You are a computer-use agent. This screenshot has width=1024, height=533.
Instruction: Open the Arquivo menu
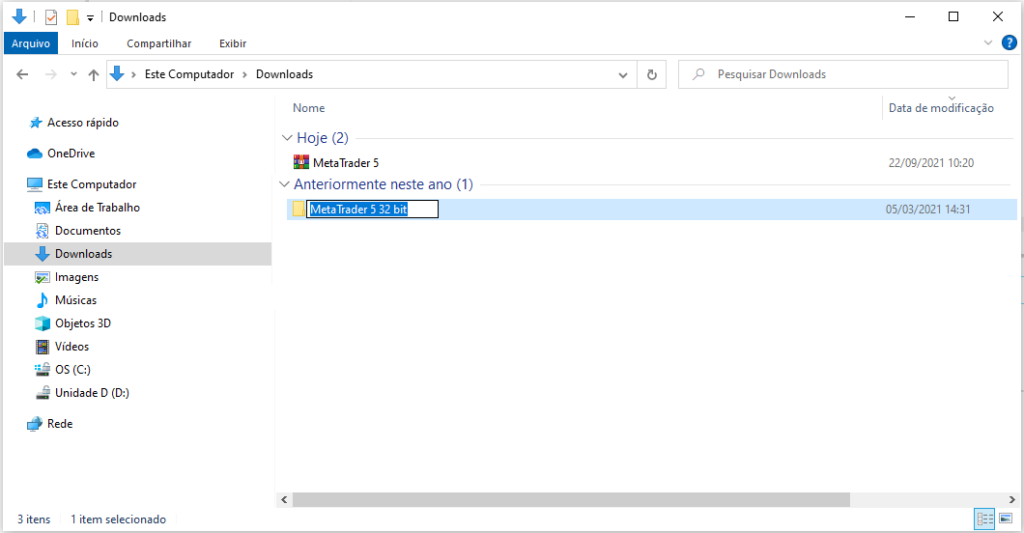30,43
